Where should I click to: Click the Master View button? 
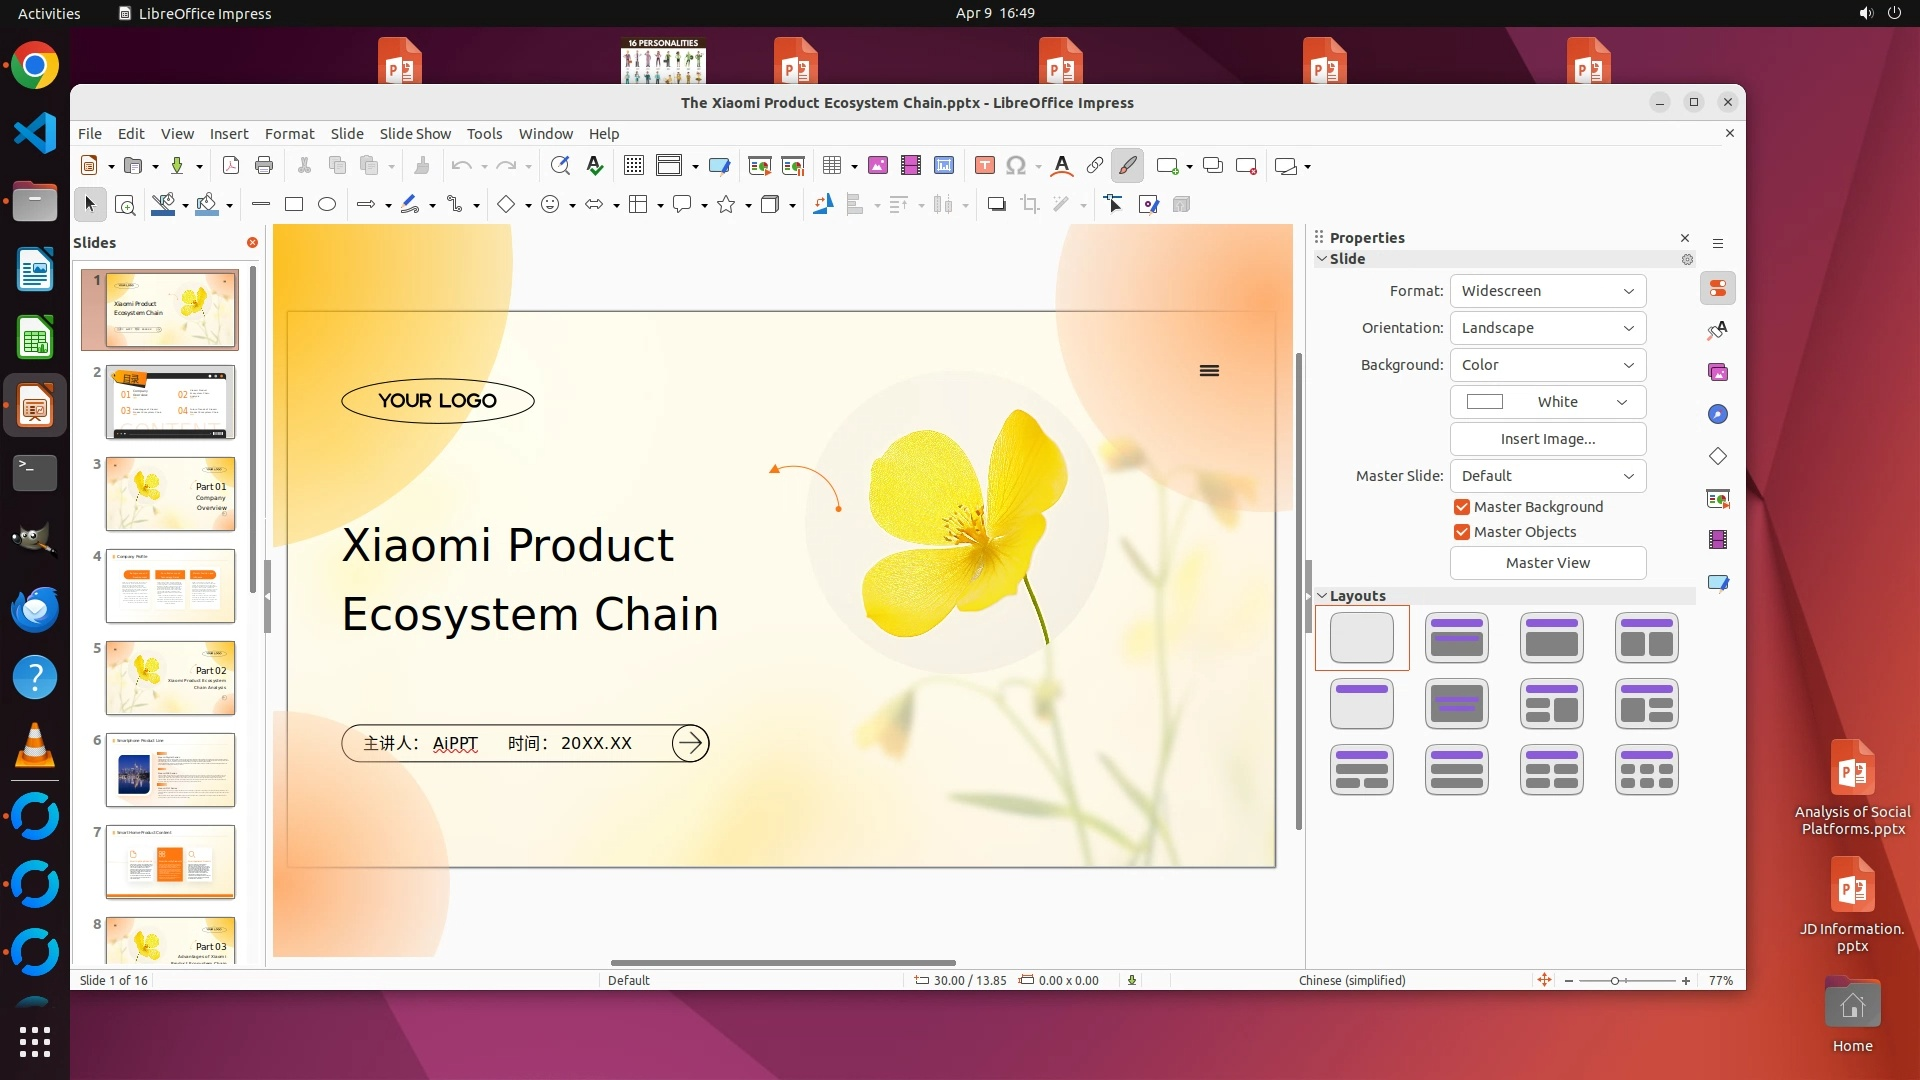1547,563
